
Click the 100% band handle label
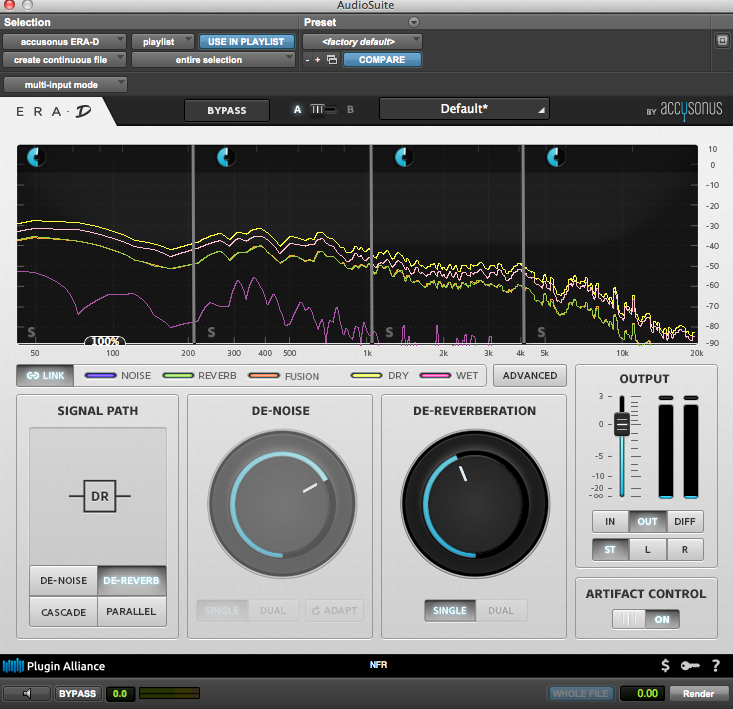pos(105,341)
